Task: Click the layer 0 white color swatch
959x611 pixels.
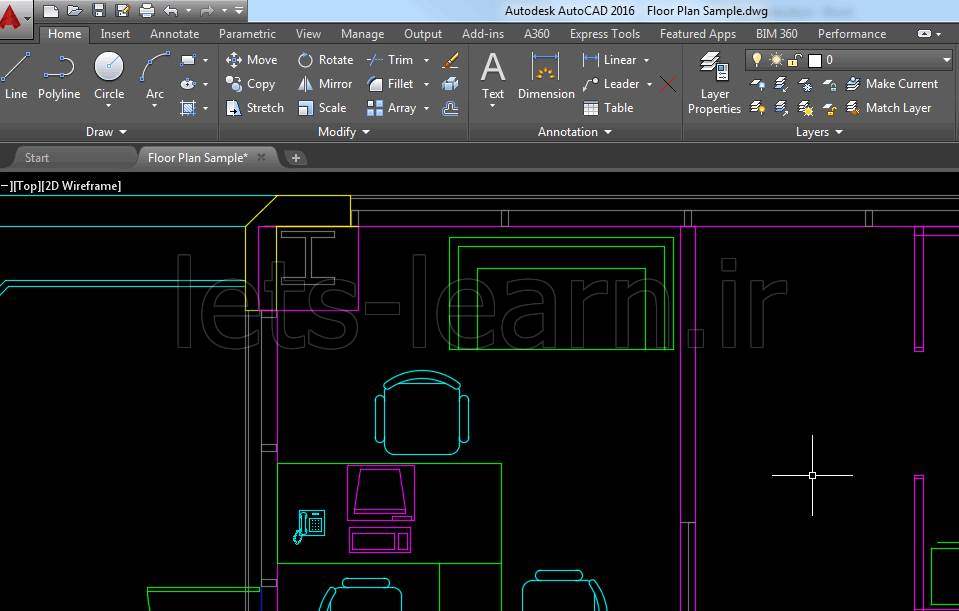Action: (815, 60)
